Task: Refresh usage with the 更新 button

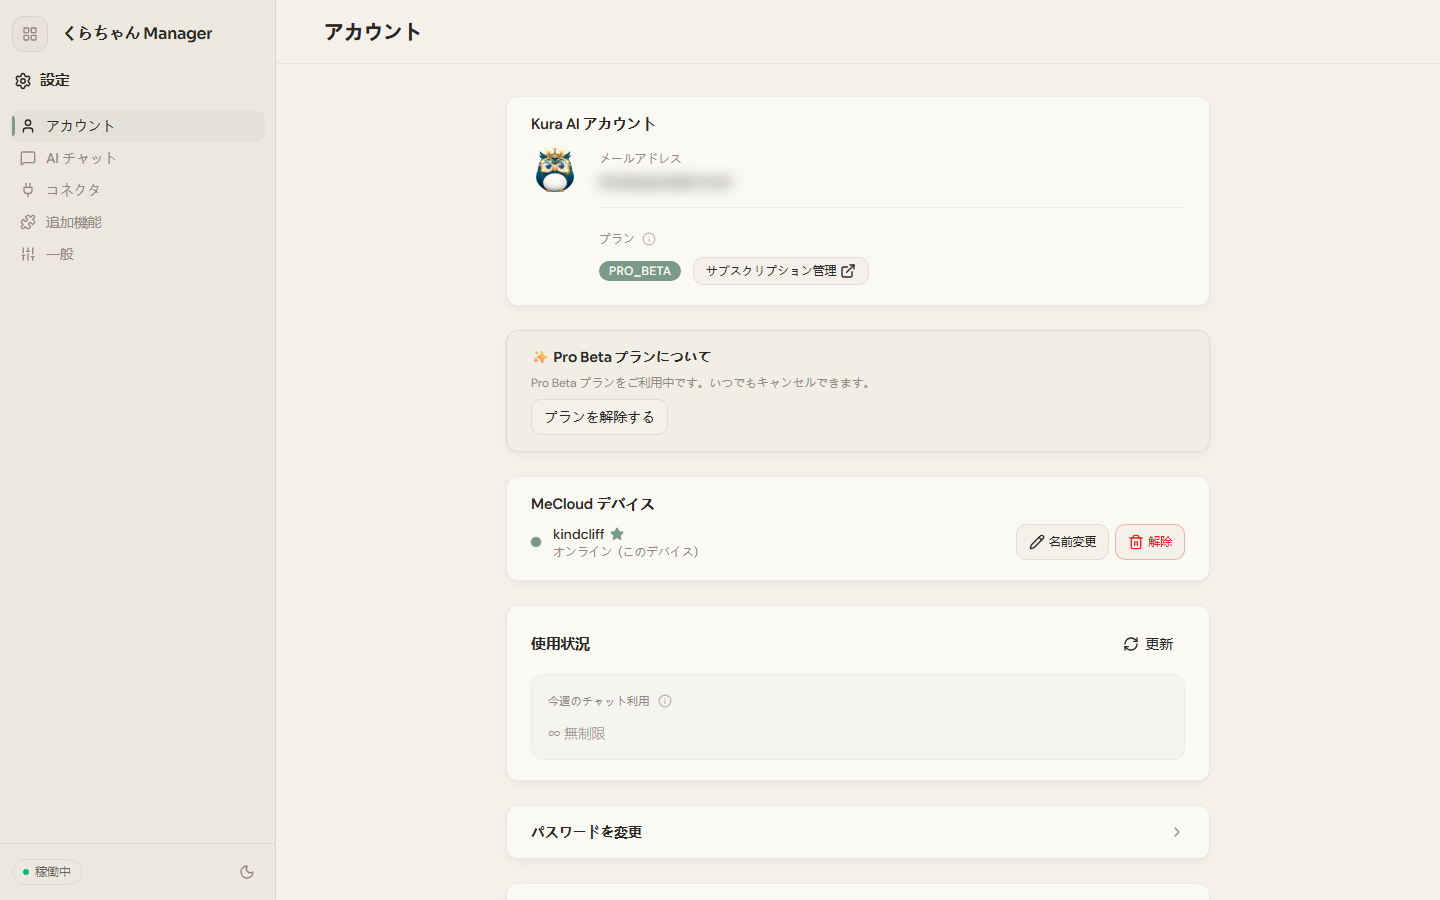Action: click(x=1148, y=644)
